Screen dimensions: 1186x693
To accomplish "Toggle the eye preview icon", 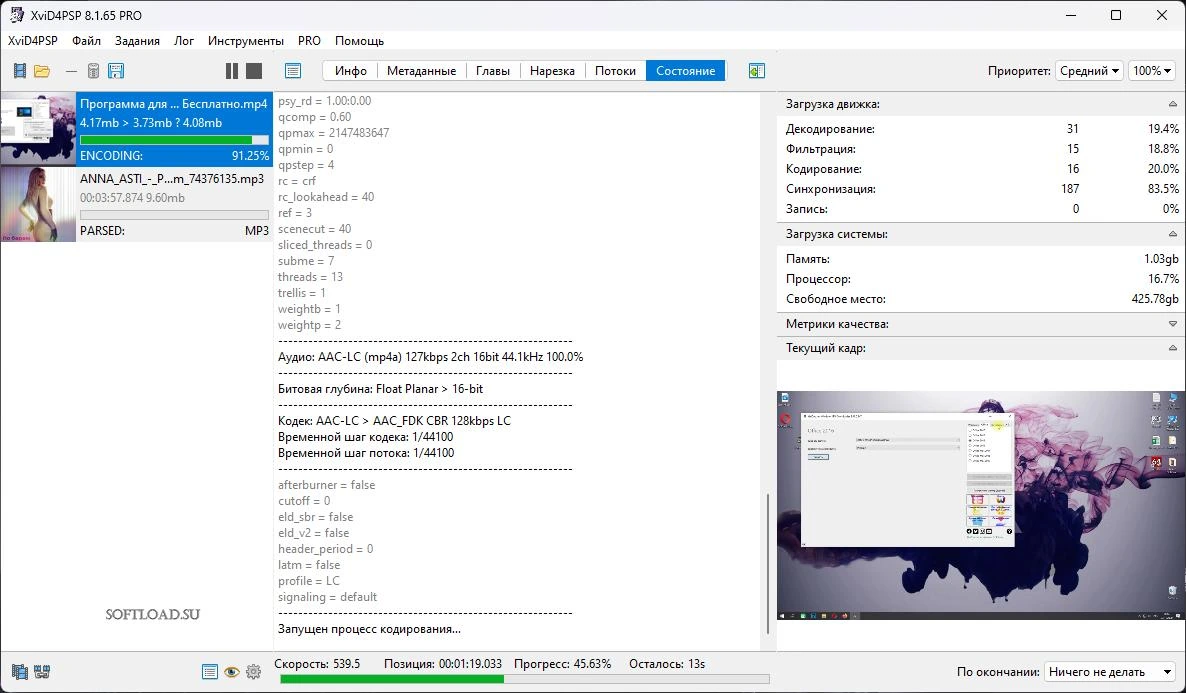I will pyautogui.click(x=231, y=672).
